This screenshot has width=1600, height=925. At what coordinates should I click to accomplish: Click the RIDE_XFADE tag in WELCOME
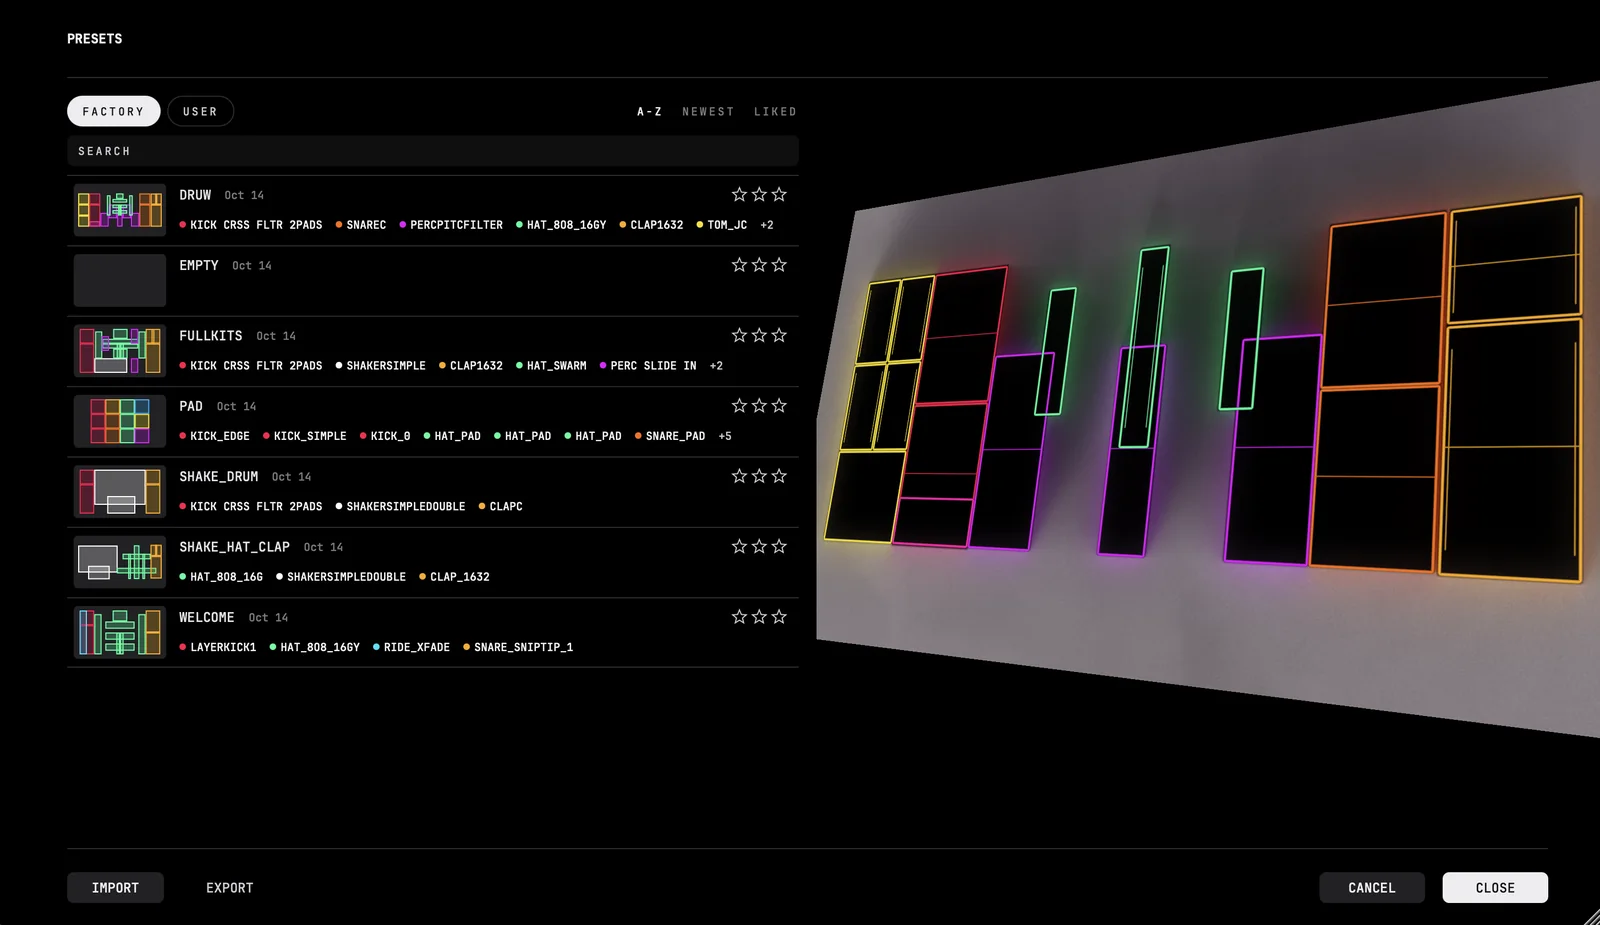click(x=411, y=647)
